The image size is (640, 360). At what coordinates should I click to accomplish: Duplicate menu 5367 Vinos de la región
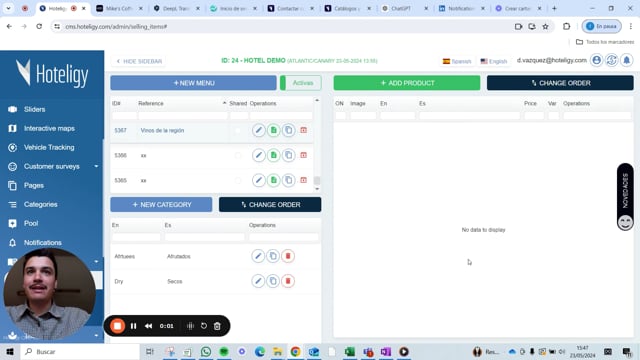tap(289, 130)
